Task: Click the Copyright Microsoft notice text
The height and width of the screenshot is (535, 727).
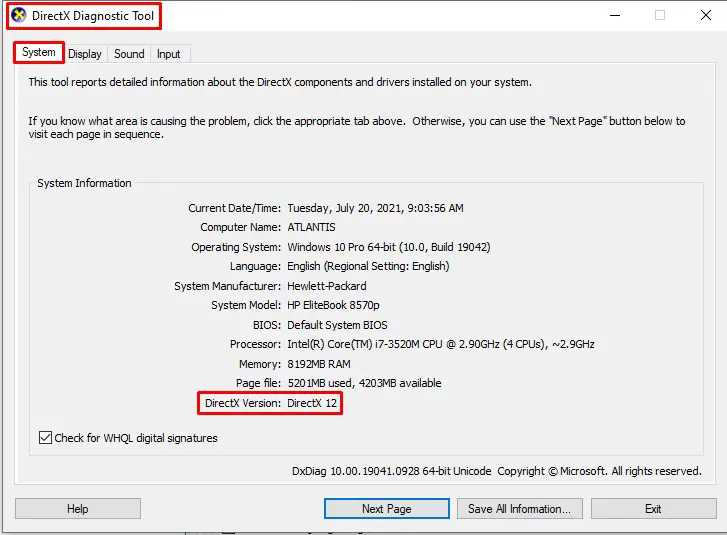Action: pyautogui.click(x=599, y=471)
